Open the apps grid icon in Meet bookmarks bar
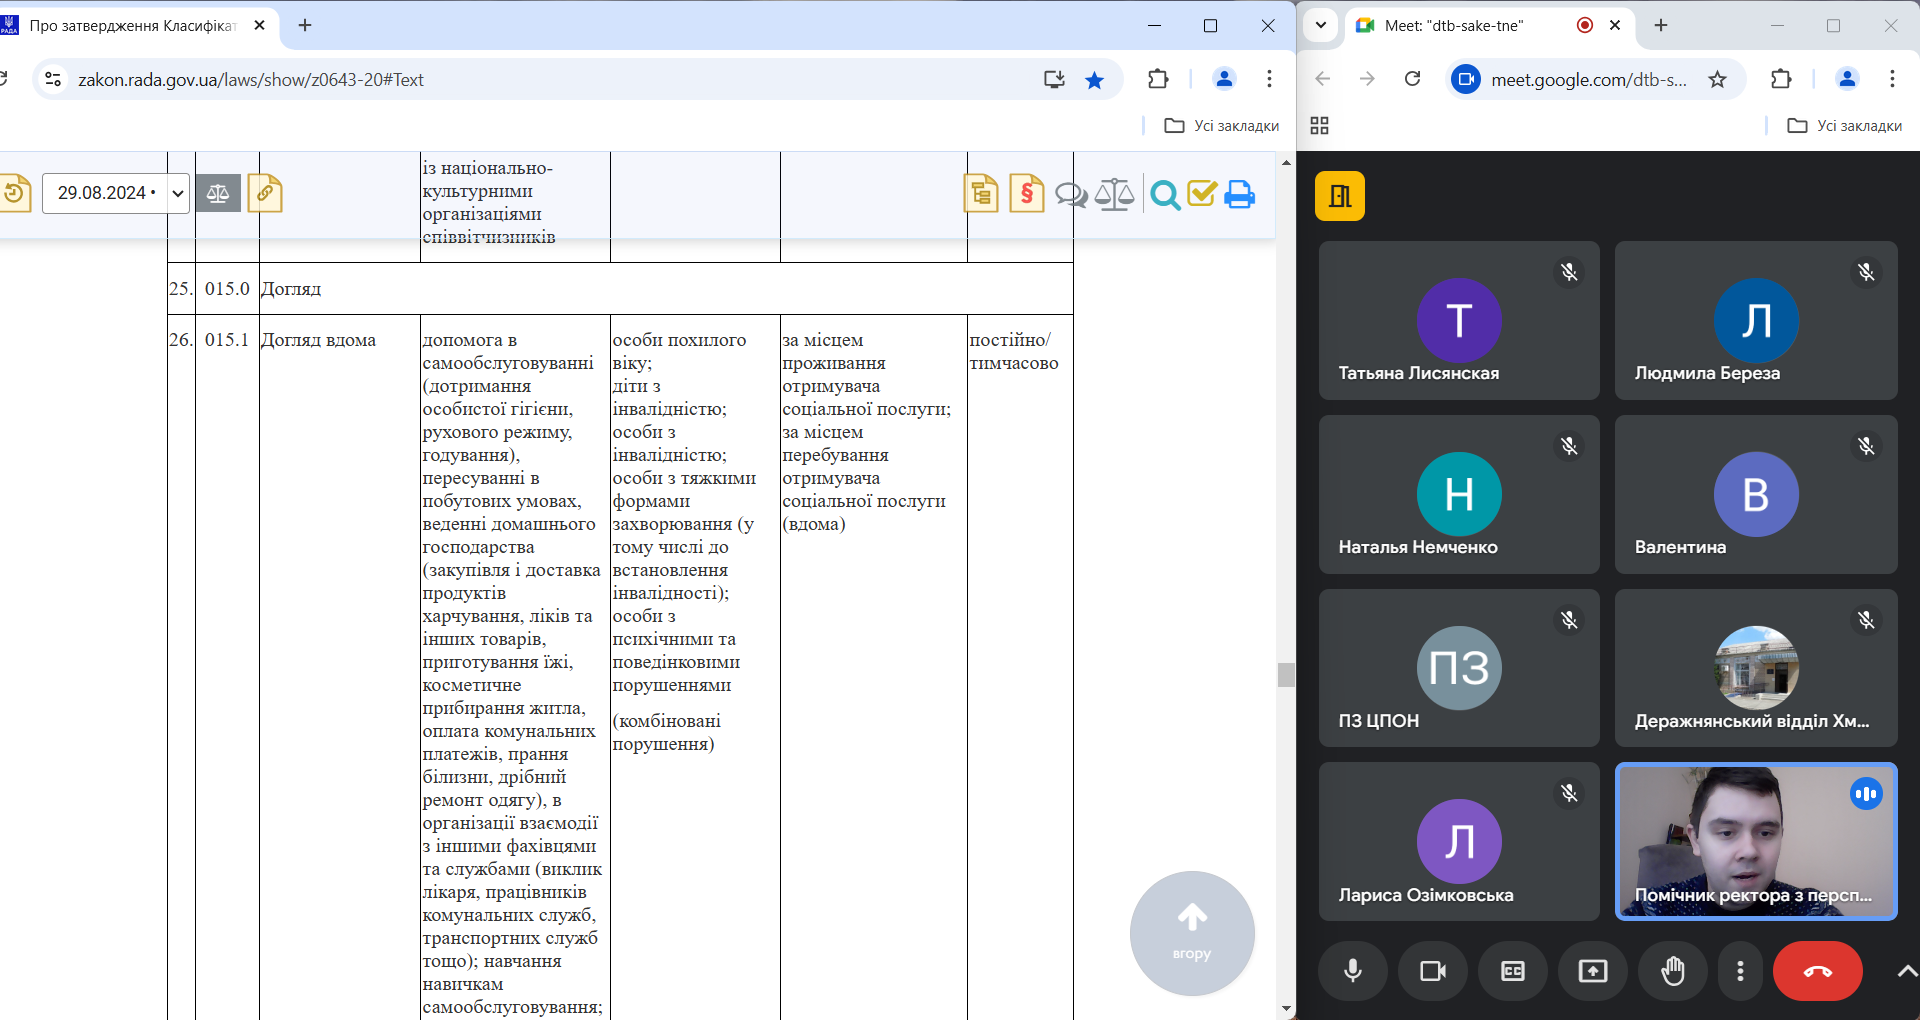This screenshot has height=1020, width=1920. [x=1320, y=126]
